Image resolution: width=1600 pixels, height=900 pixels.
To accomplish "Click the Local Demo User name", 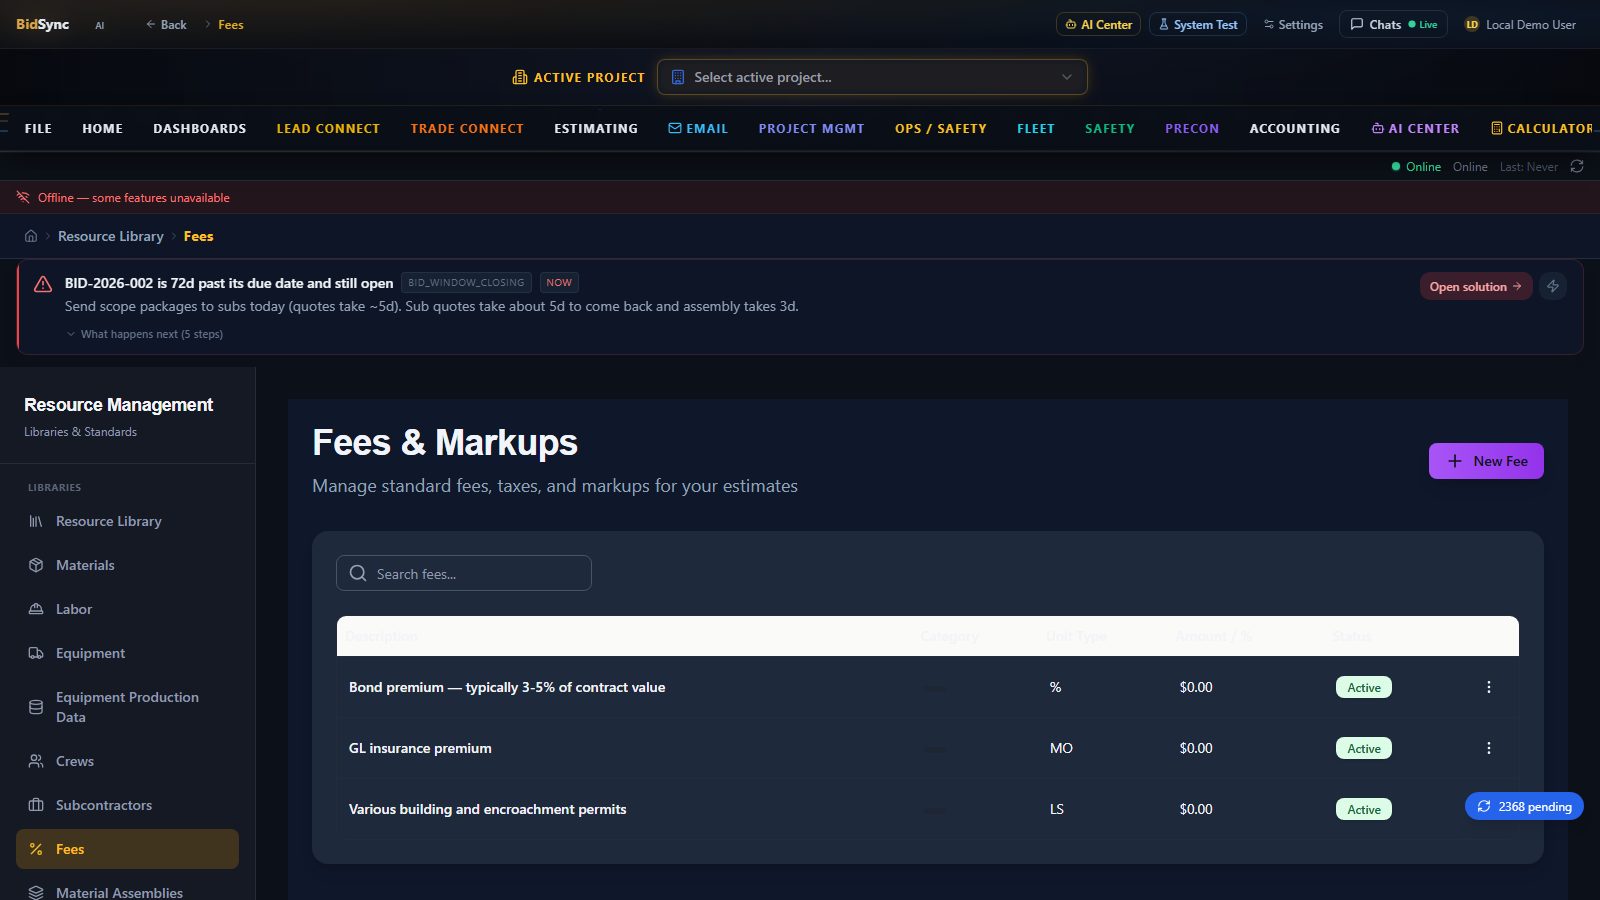I will pyautogui.click(x=1531, y=24).
